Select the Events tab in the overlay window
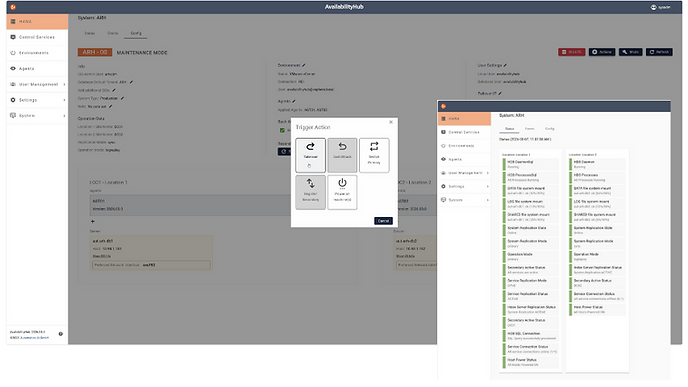 (530, 129)
